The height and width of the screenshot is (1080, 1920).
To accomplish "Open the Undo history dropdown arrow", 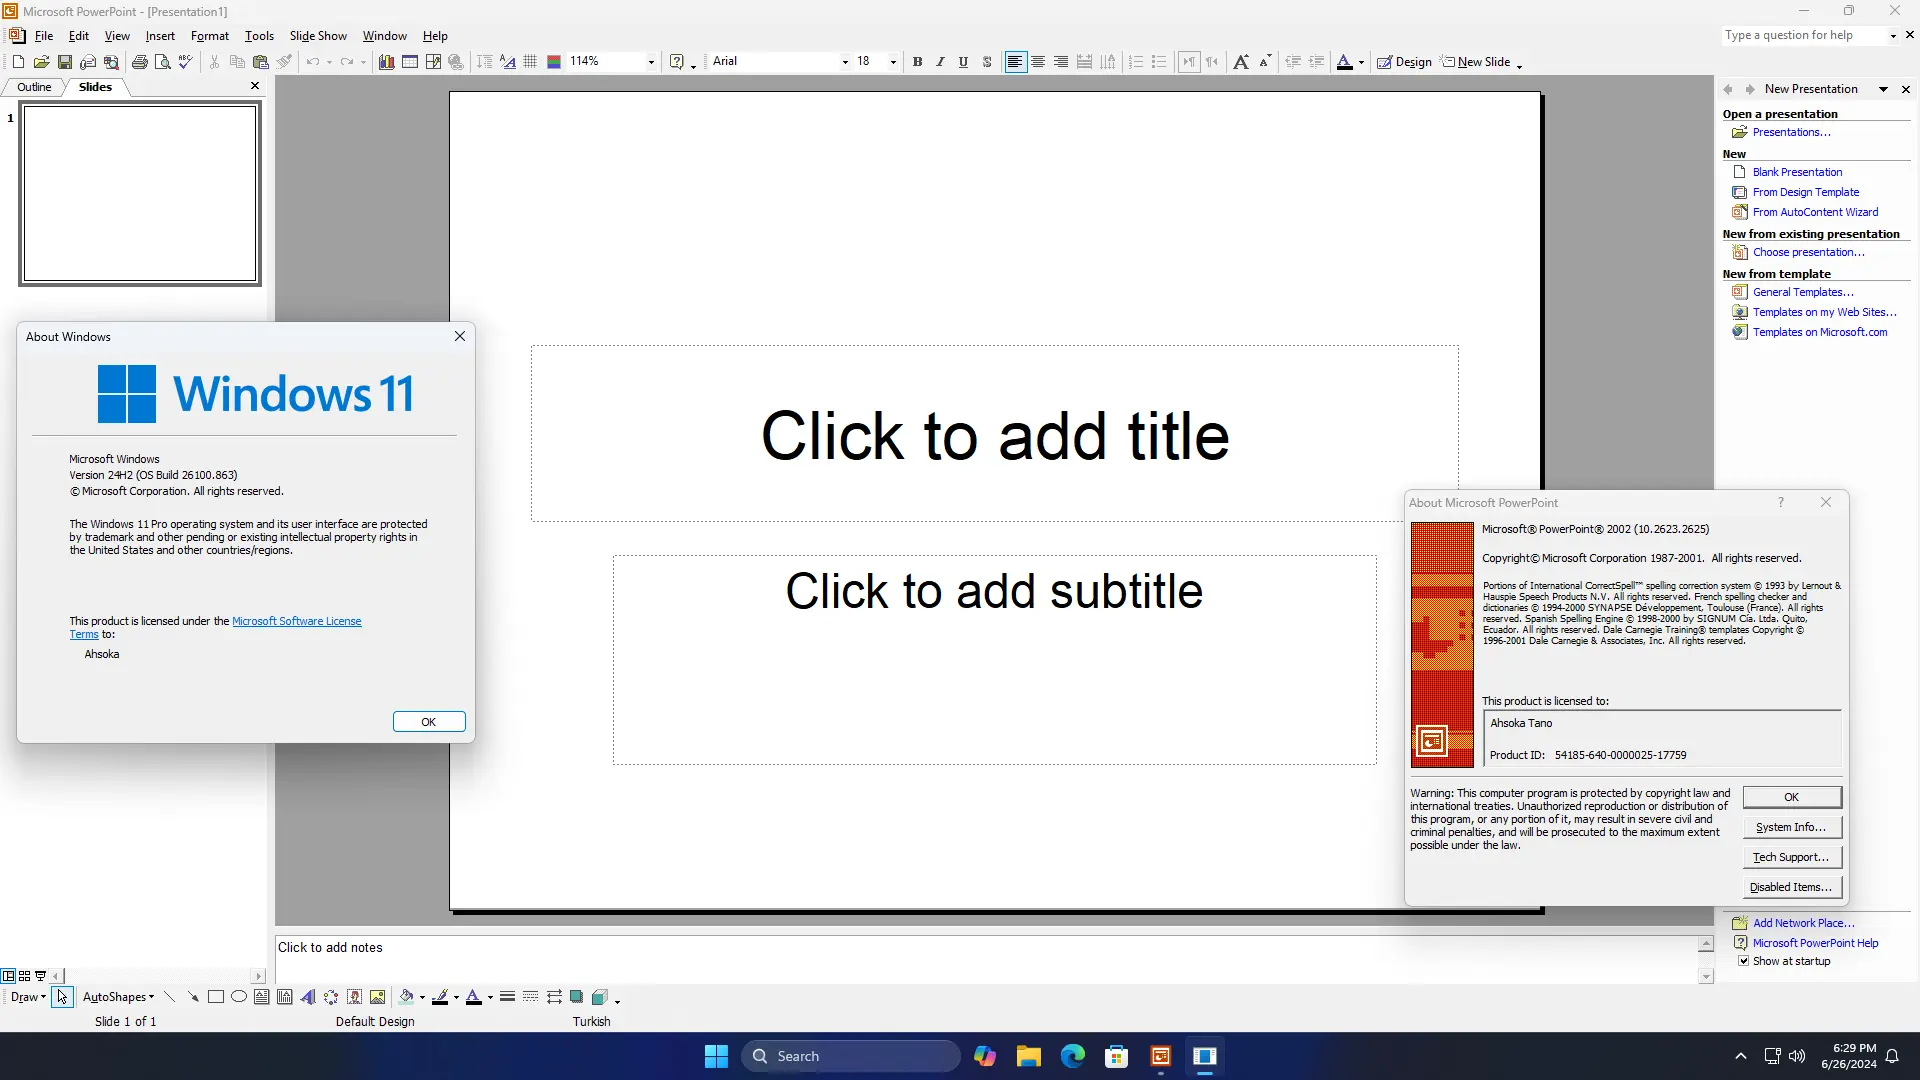I will coord(329,62).
